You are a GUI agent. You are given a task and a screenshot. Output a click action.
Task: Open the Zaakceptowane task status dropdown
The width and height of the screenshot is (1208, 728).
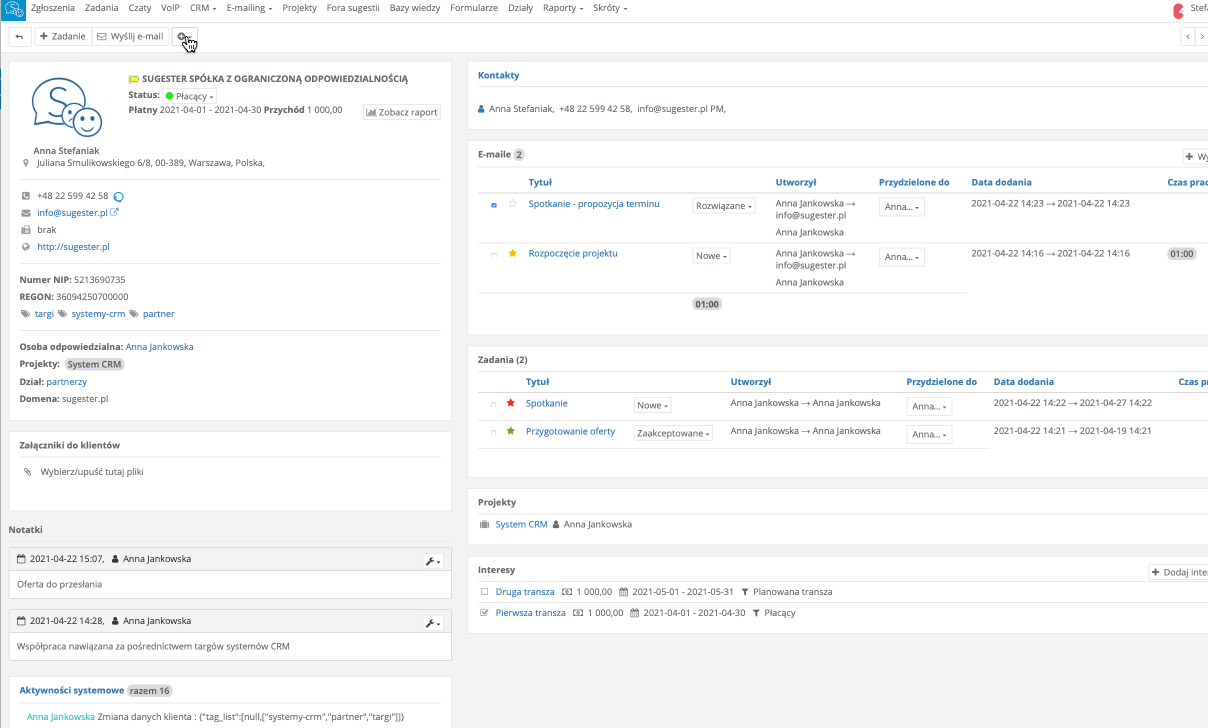click(673, 434)
